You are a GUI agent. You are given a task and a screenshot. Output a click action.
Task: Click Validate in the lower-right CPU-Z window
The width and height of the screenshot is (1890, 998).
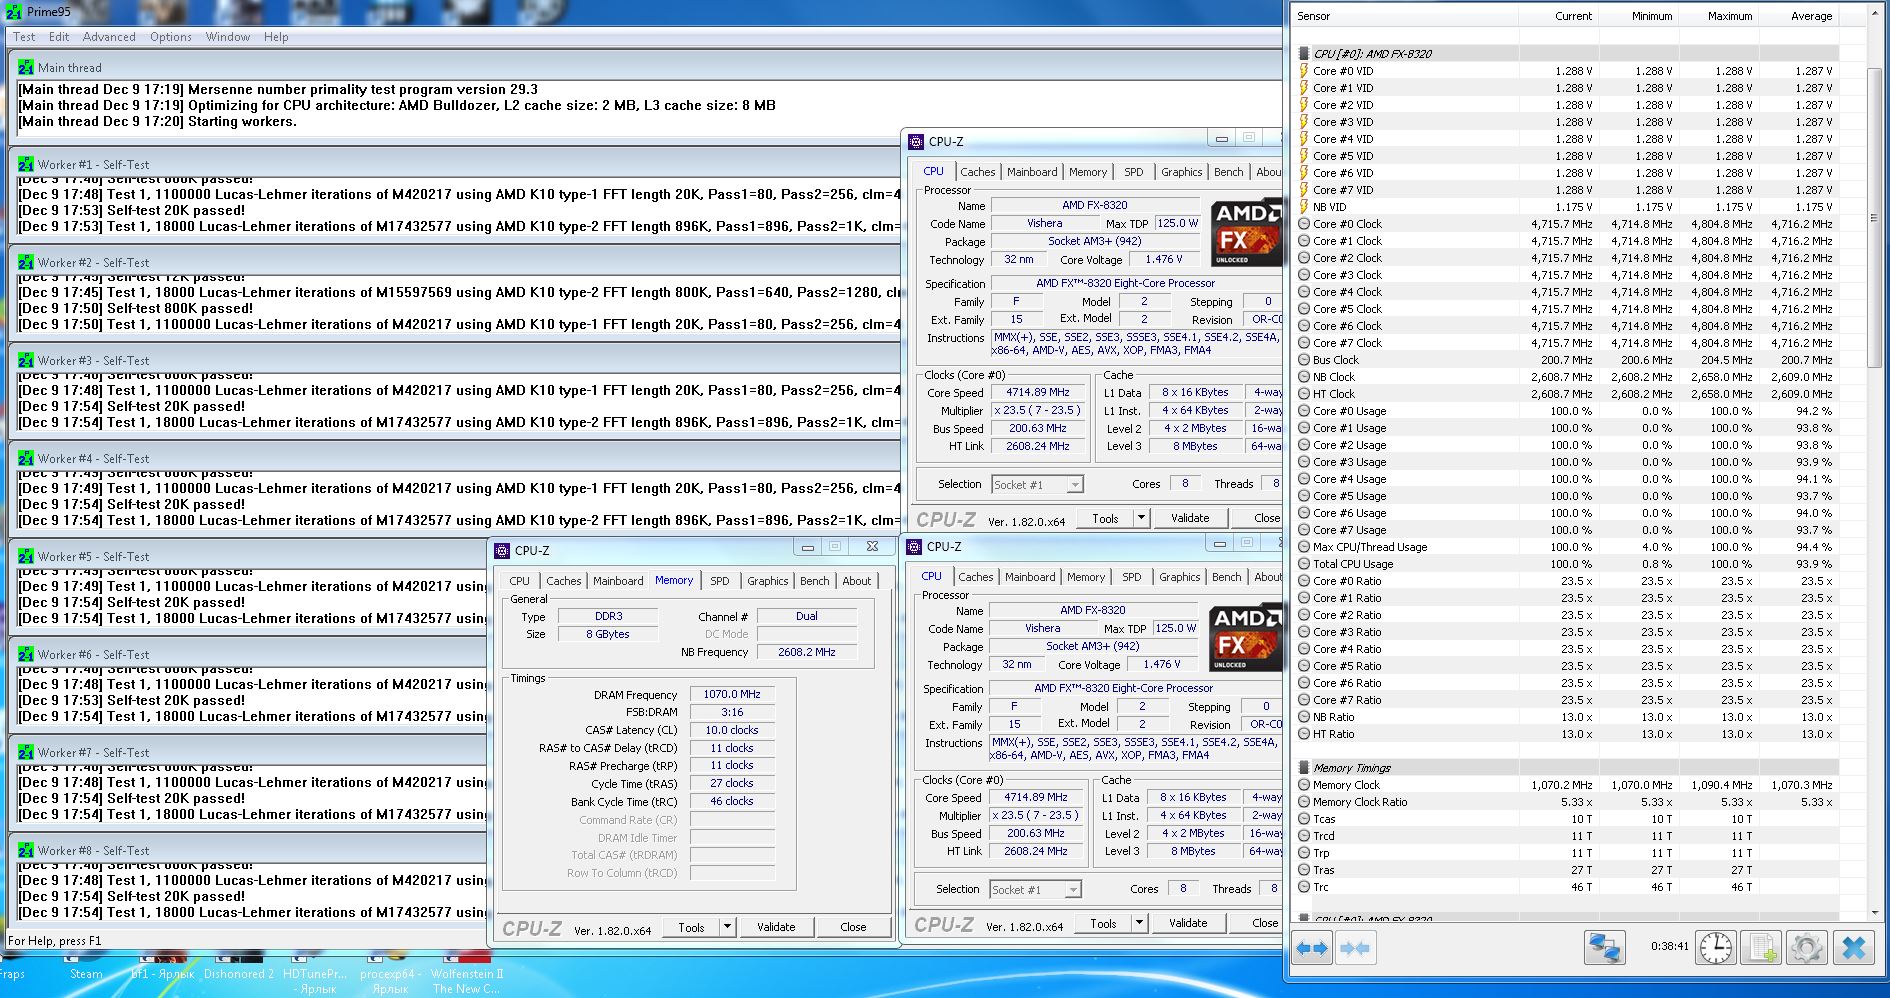pyautogui.click(x=1188, y=923)
